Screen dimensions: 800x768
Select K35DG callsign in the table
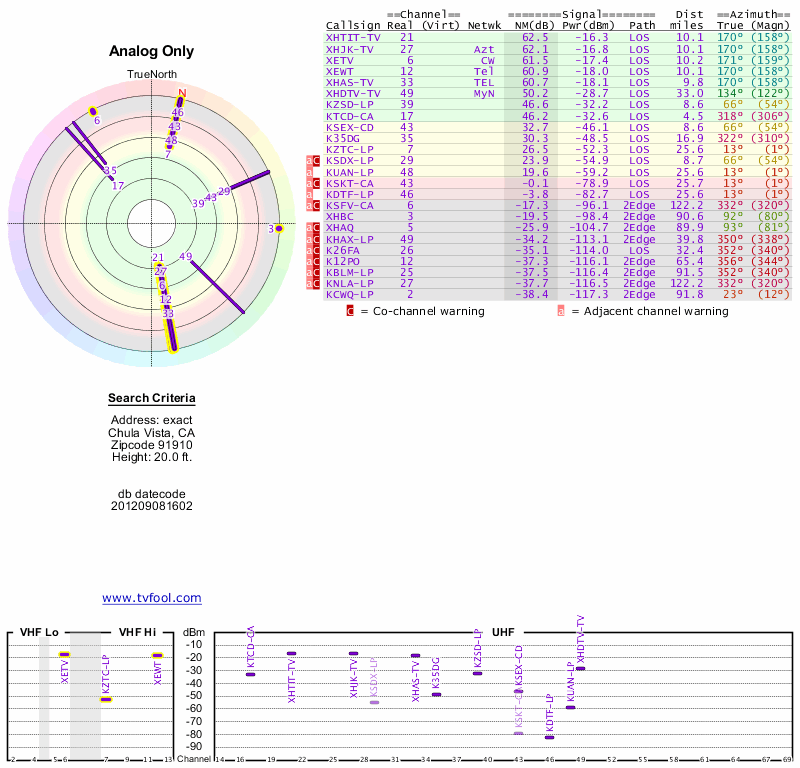[343, 139]
